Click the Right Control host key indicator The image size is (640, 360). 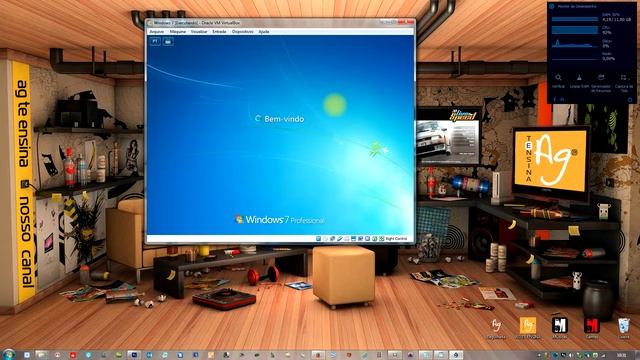(x=396, y=239)
